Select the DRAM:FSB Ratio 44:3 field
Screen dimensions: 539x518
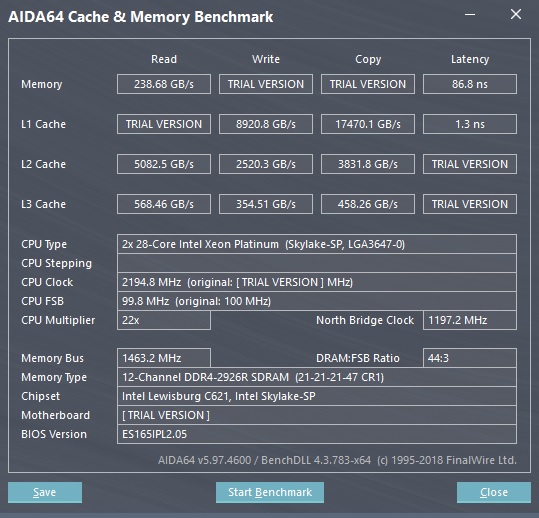pos(470,358)
